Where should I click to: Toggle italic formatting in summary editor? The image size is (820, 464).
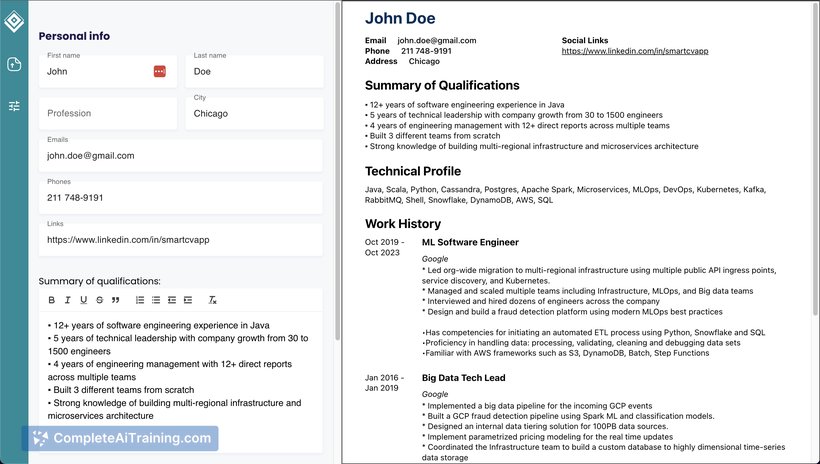pos(67,300)
